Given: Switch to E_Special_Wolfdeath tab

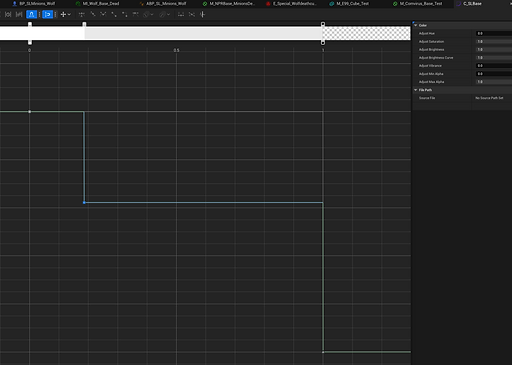Looking at the screenshot, I should coord(292,3).
